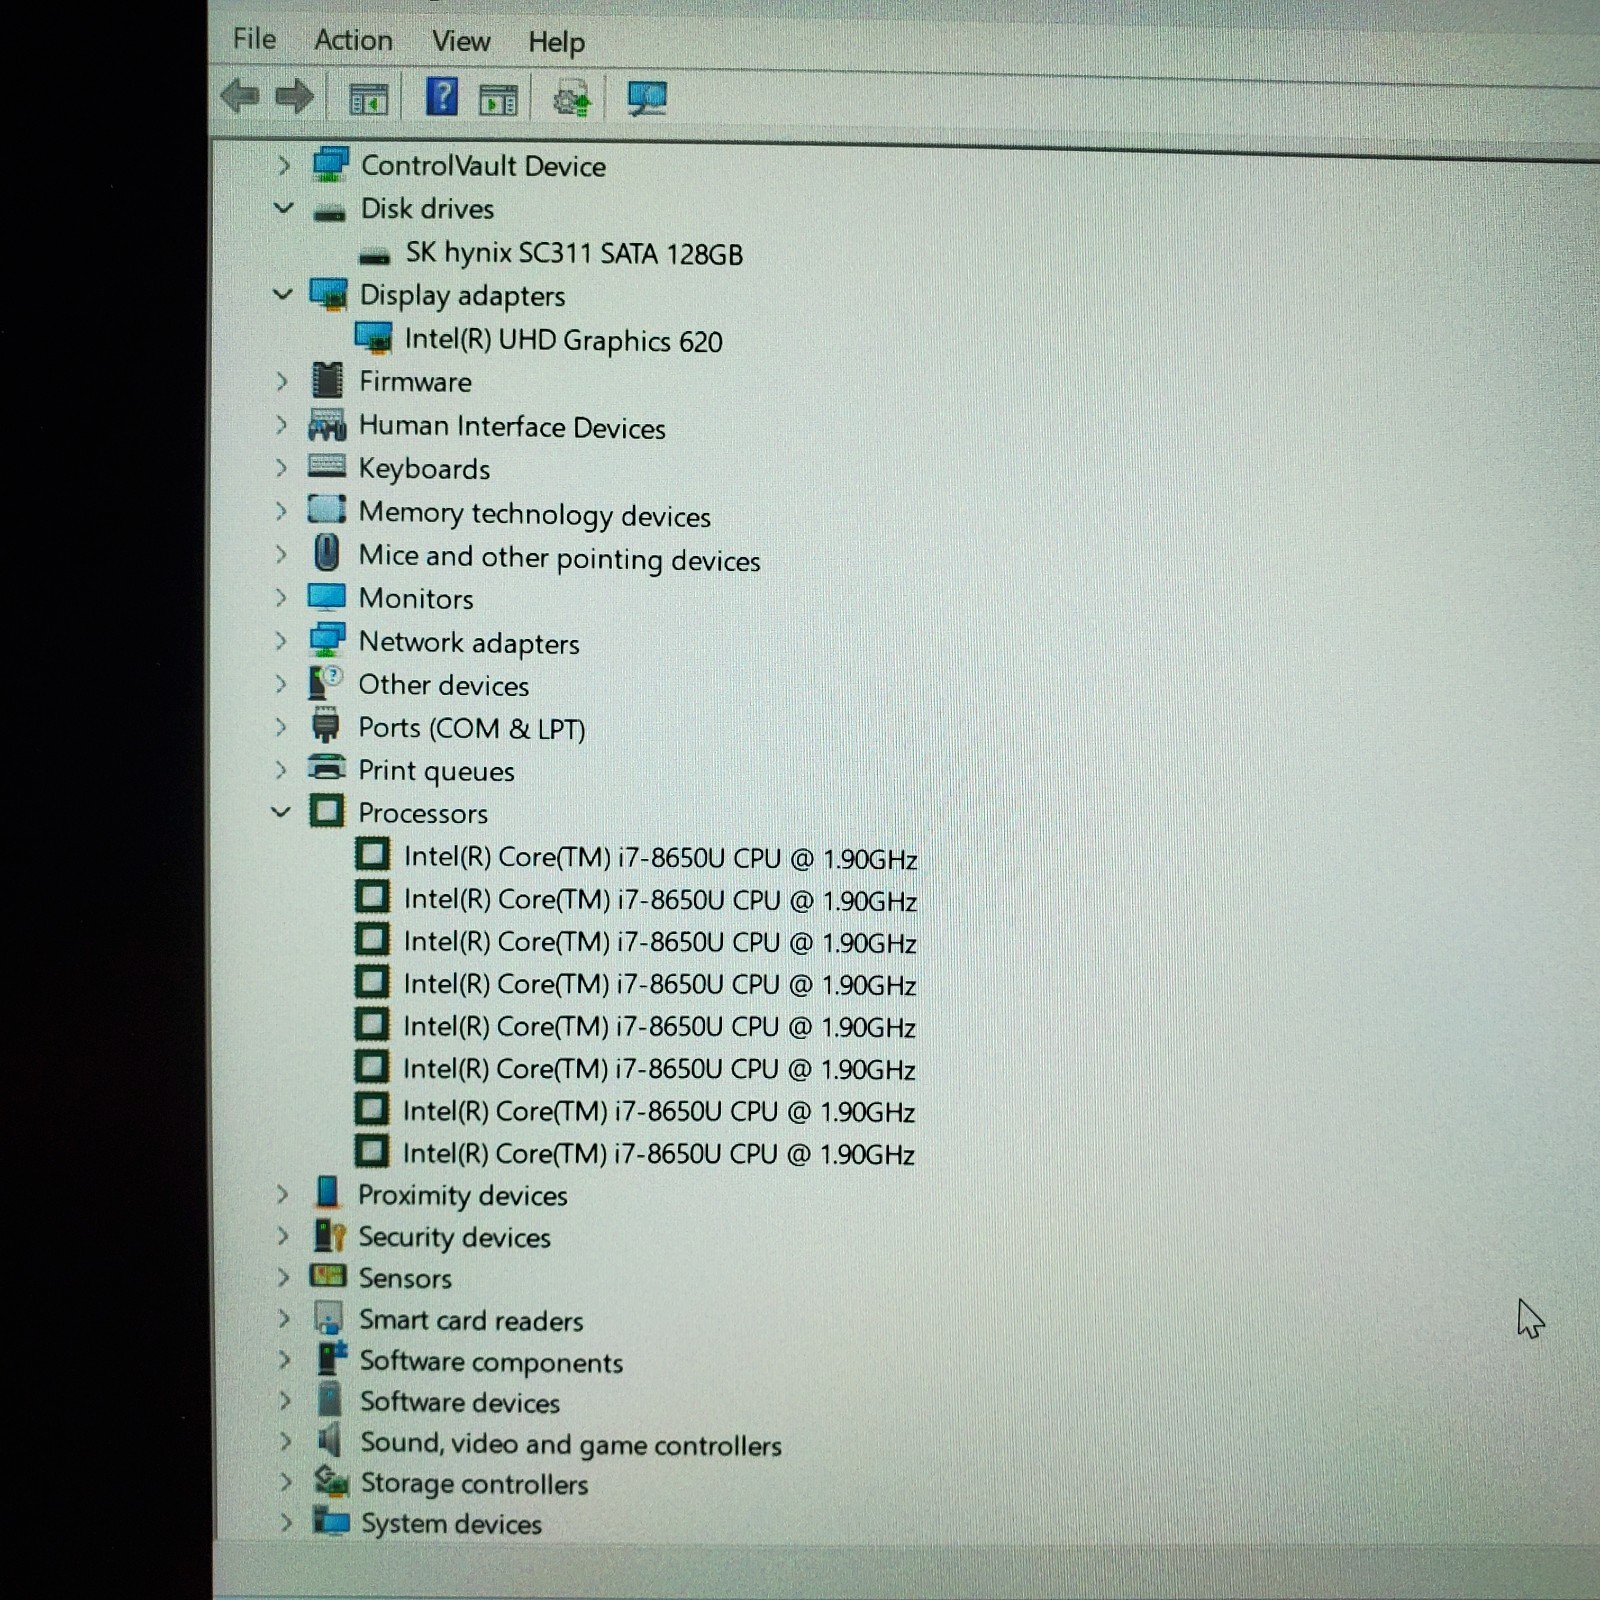Select Intel(R) UHD Graphics 620 adapter

(563, 340)
